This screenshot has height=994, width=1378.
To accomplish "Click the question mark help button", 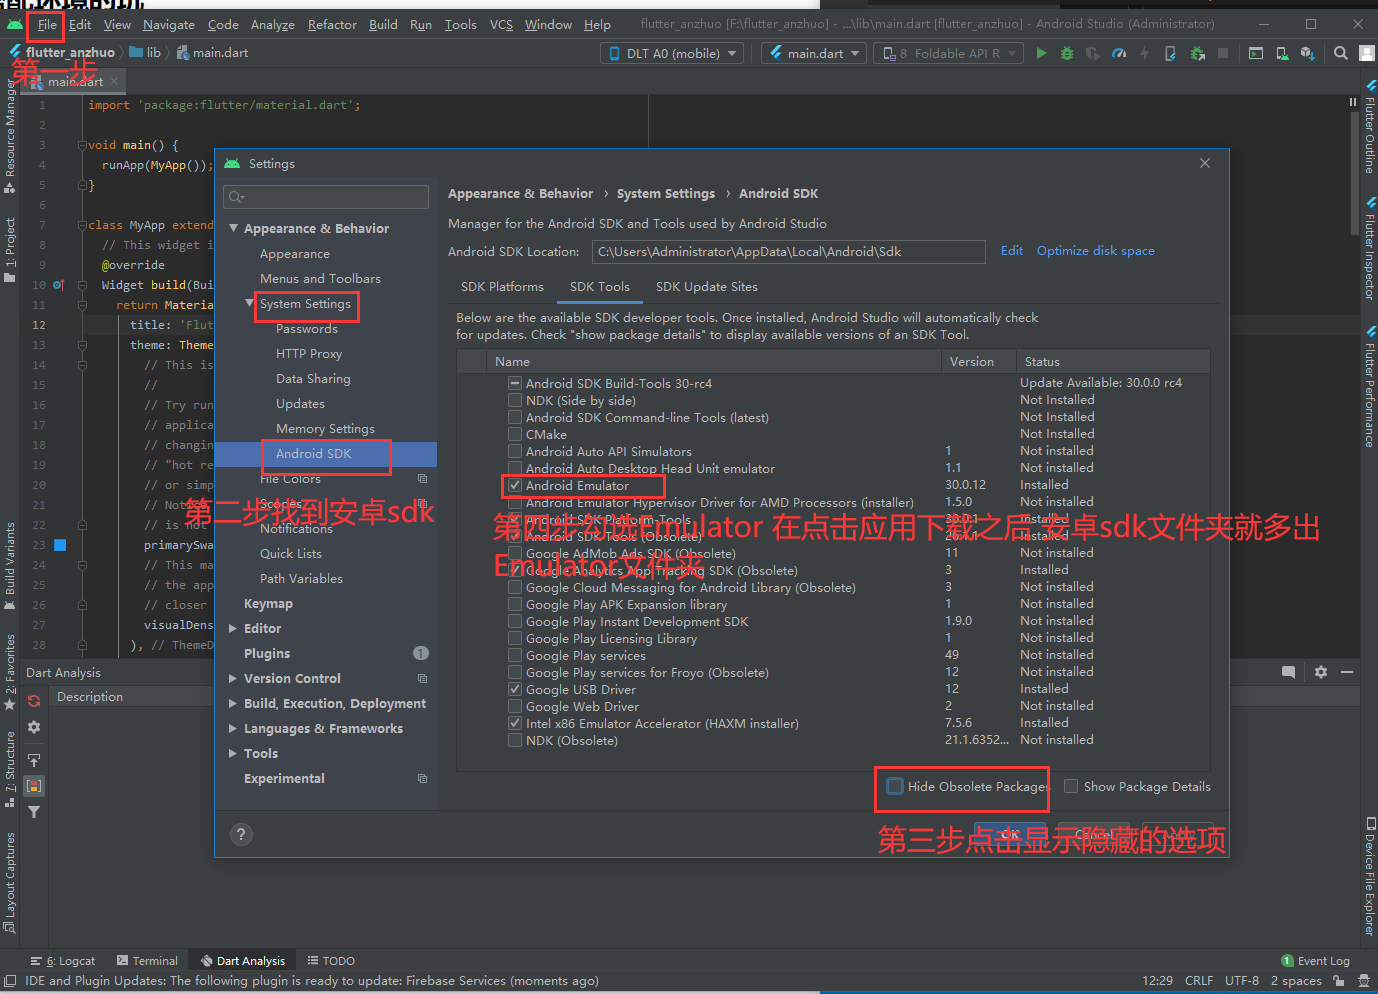I will click(x=241, y=835).
